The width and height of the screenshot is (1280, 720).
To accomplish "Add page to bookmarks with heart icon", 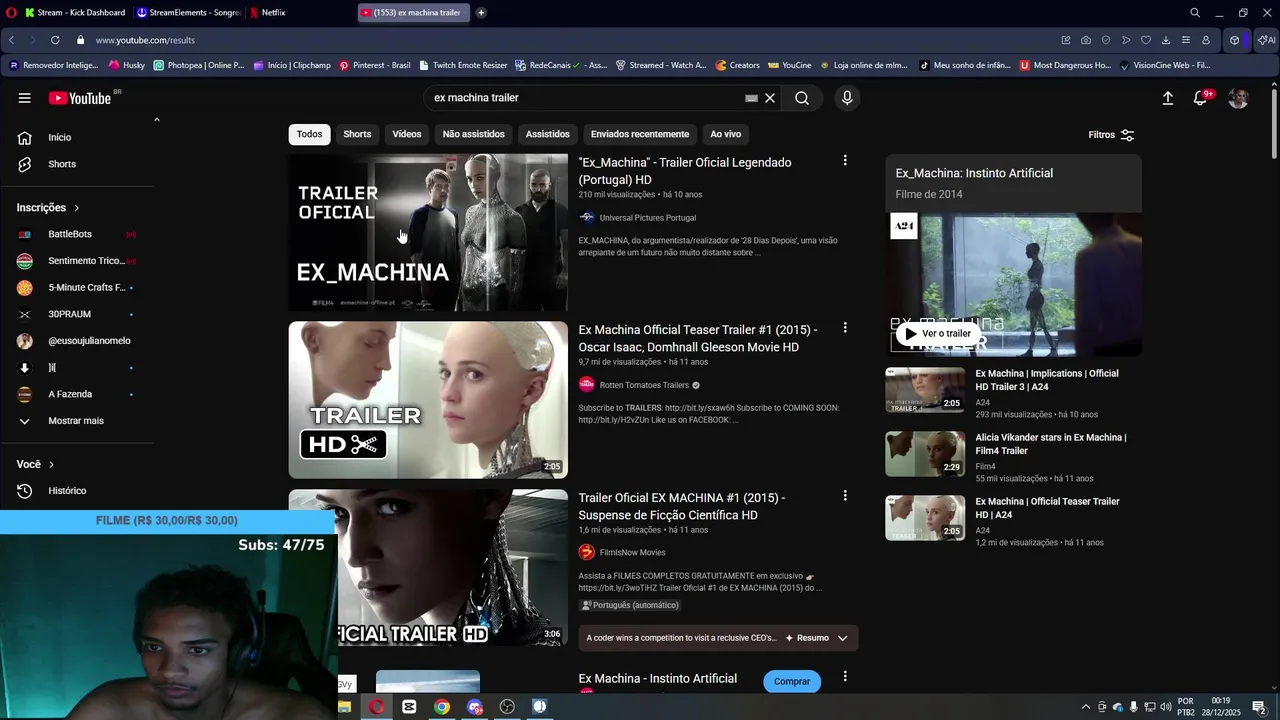I will [x=1146, y=40].
